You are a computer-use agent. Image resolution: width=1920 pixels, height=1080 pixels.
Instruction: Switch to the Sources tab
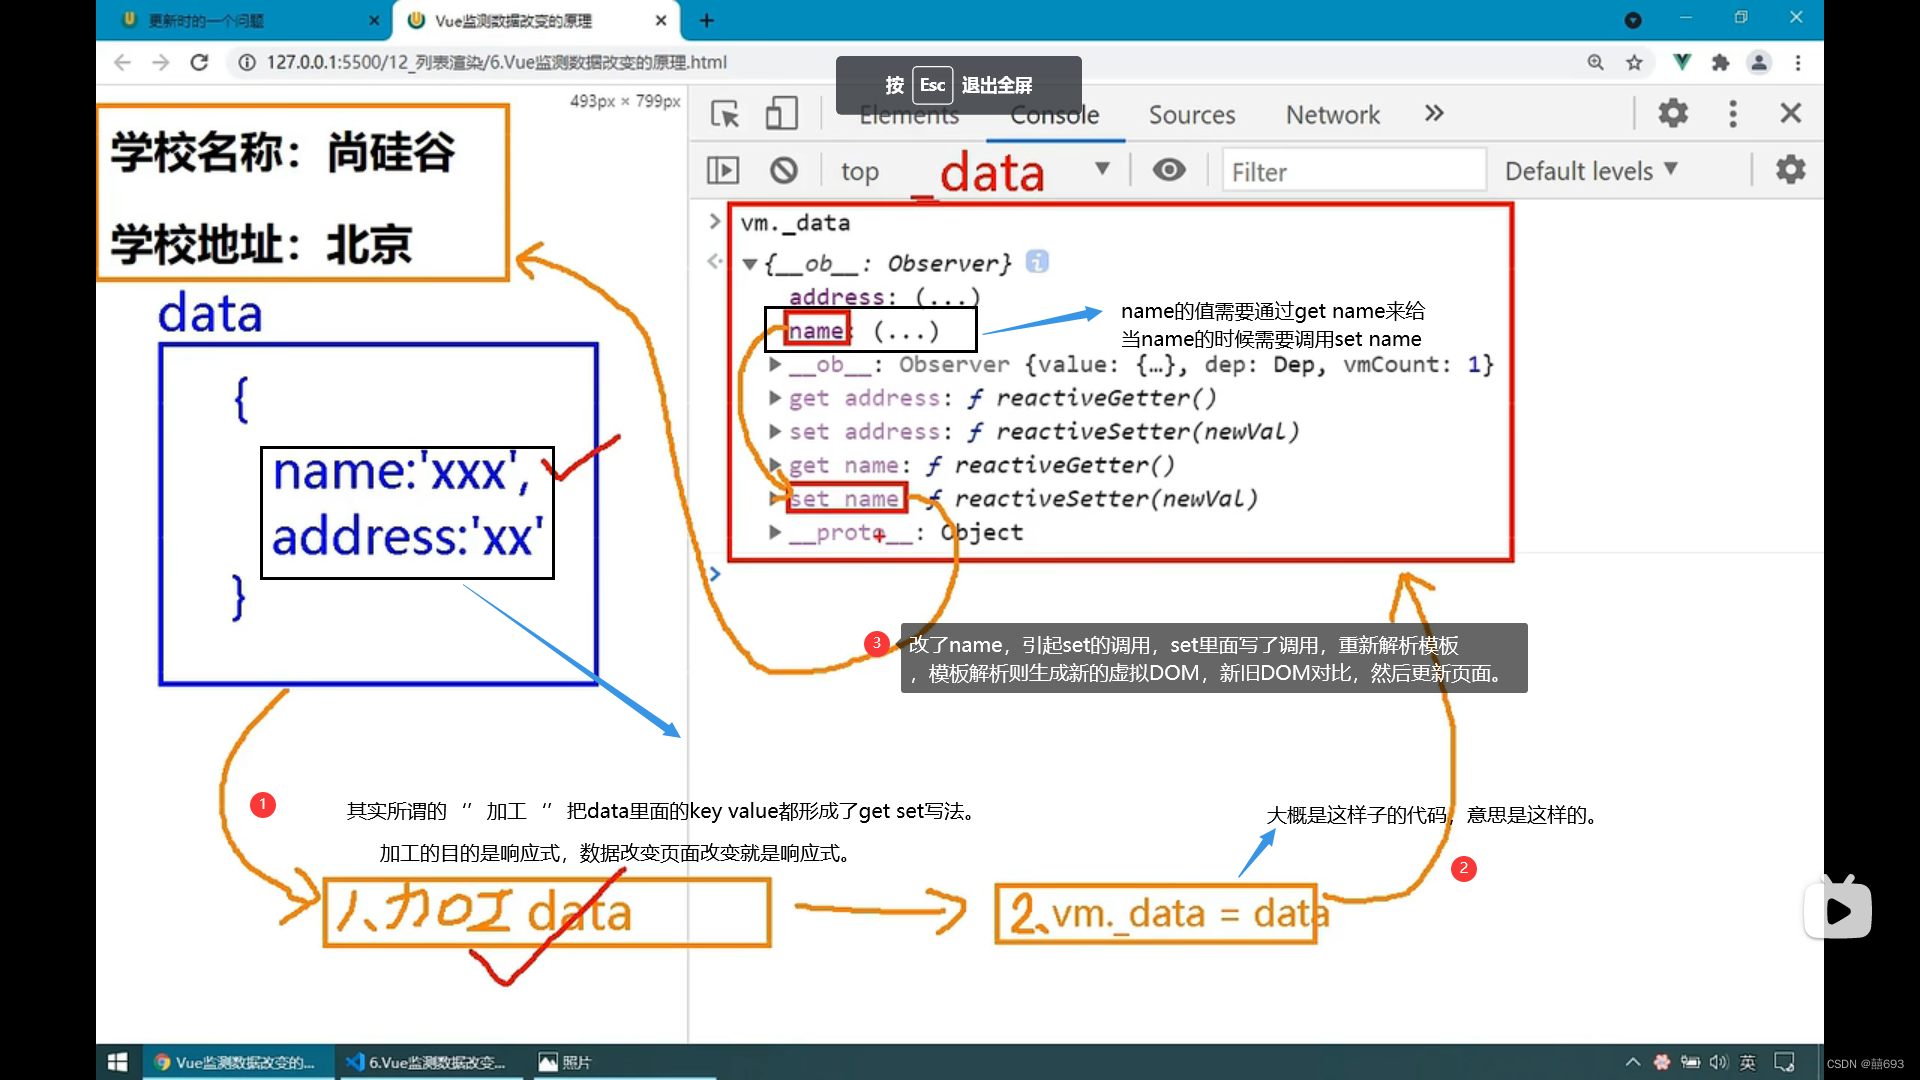[x=1191, y=115]
